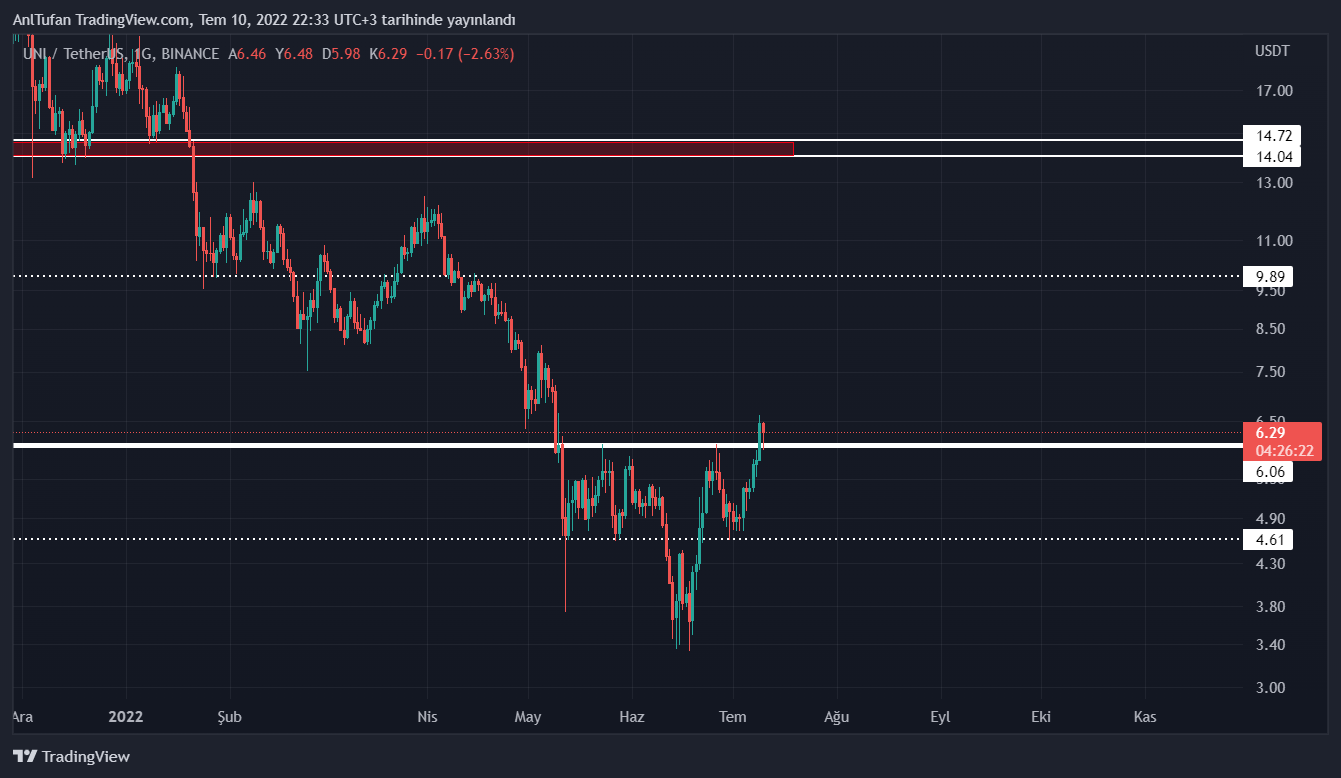
Task: Click the 9.89 dotted line price label
Action: coord(1267,276)
